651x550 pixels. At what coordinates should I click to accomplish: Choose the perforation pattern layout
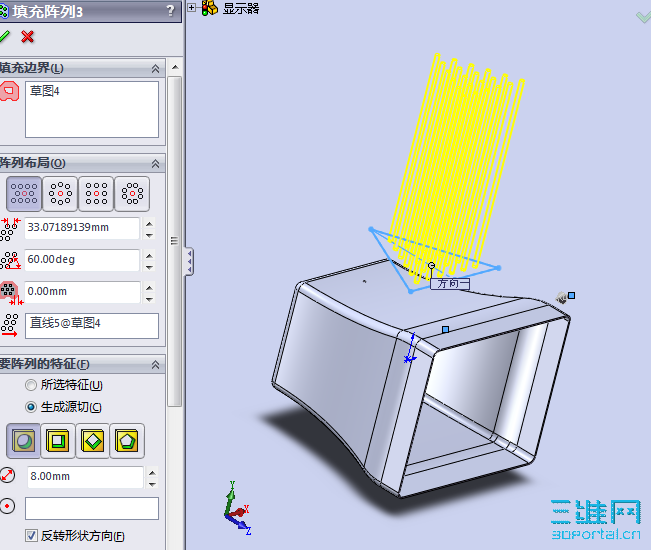pos(24,194)
